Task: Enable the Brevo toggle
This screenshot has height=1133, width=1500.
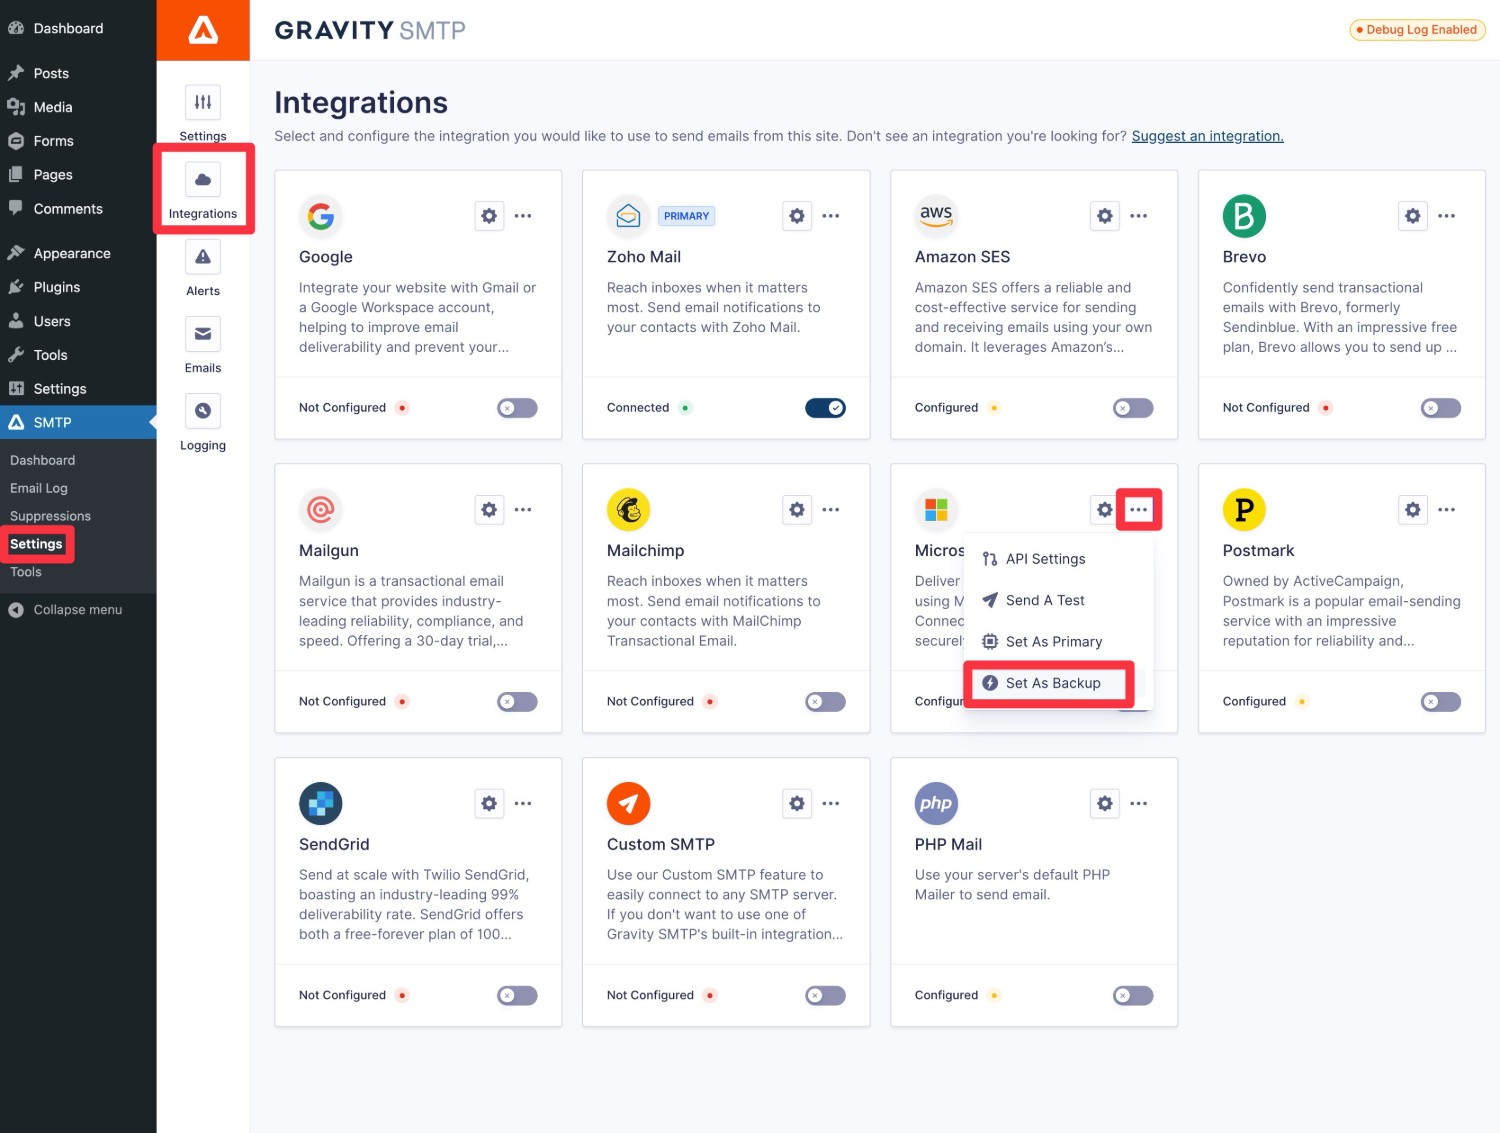Action: coord(1441,408)
